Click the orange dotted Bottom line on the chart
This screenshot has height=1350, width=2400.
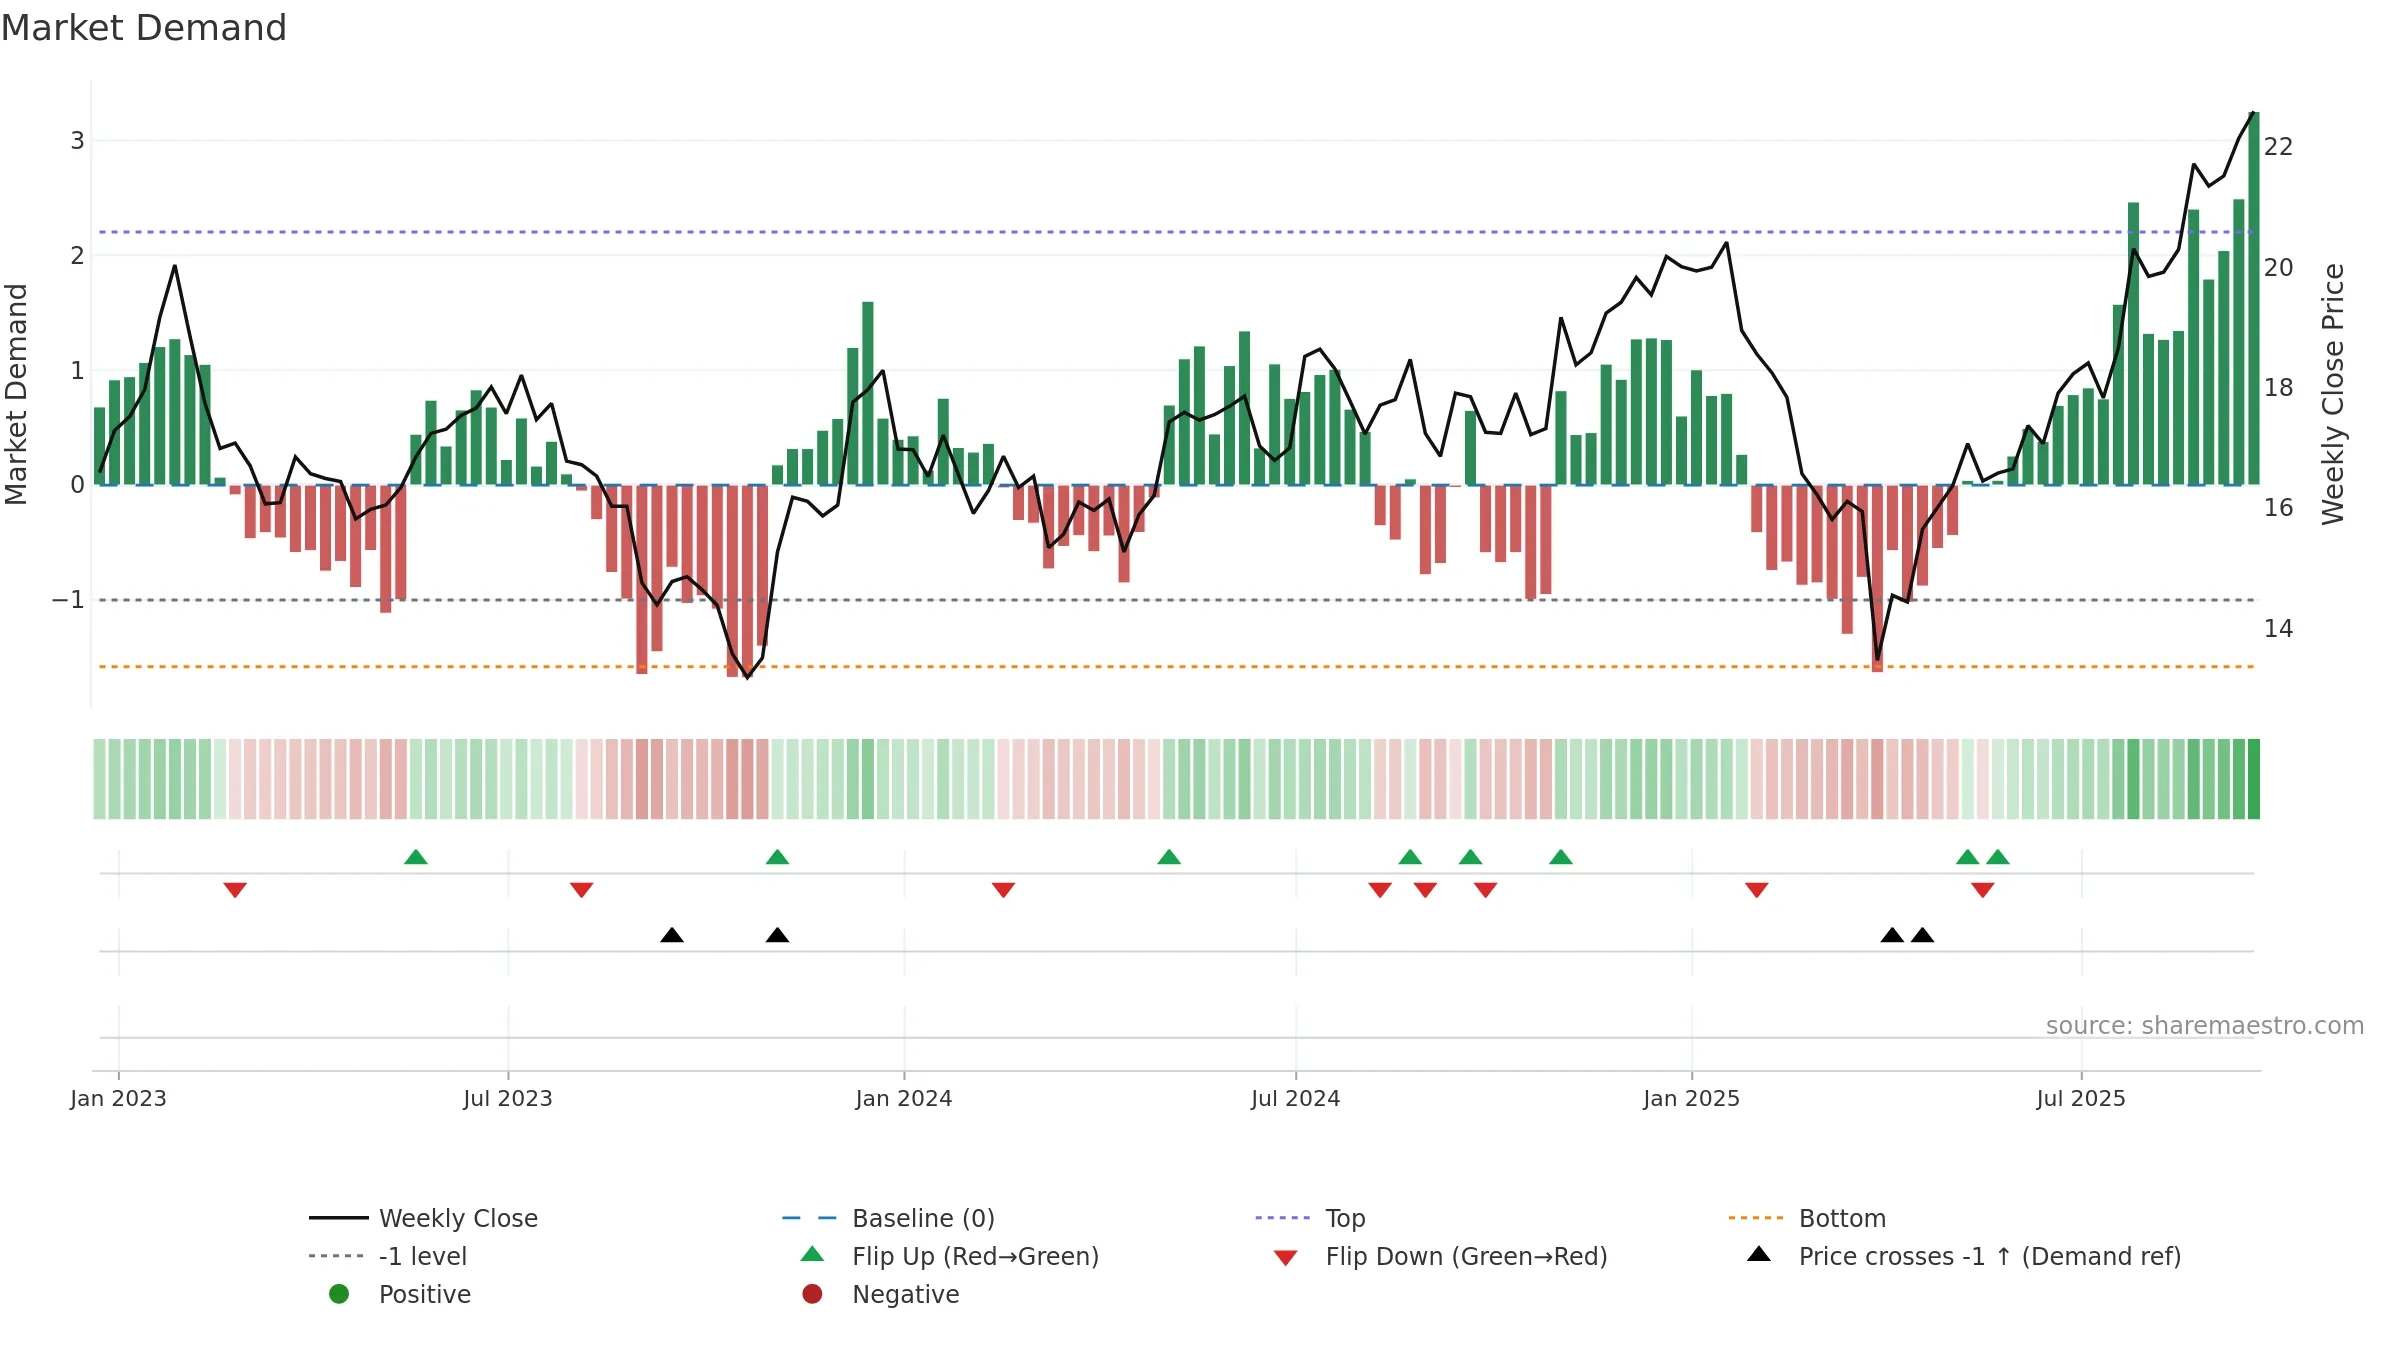pyautogui.click(x=1176, y=666)
